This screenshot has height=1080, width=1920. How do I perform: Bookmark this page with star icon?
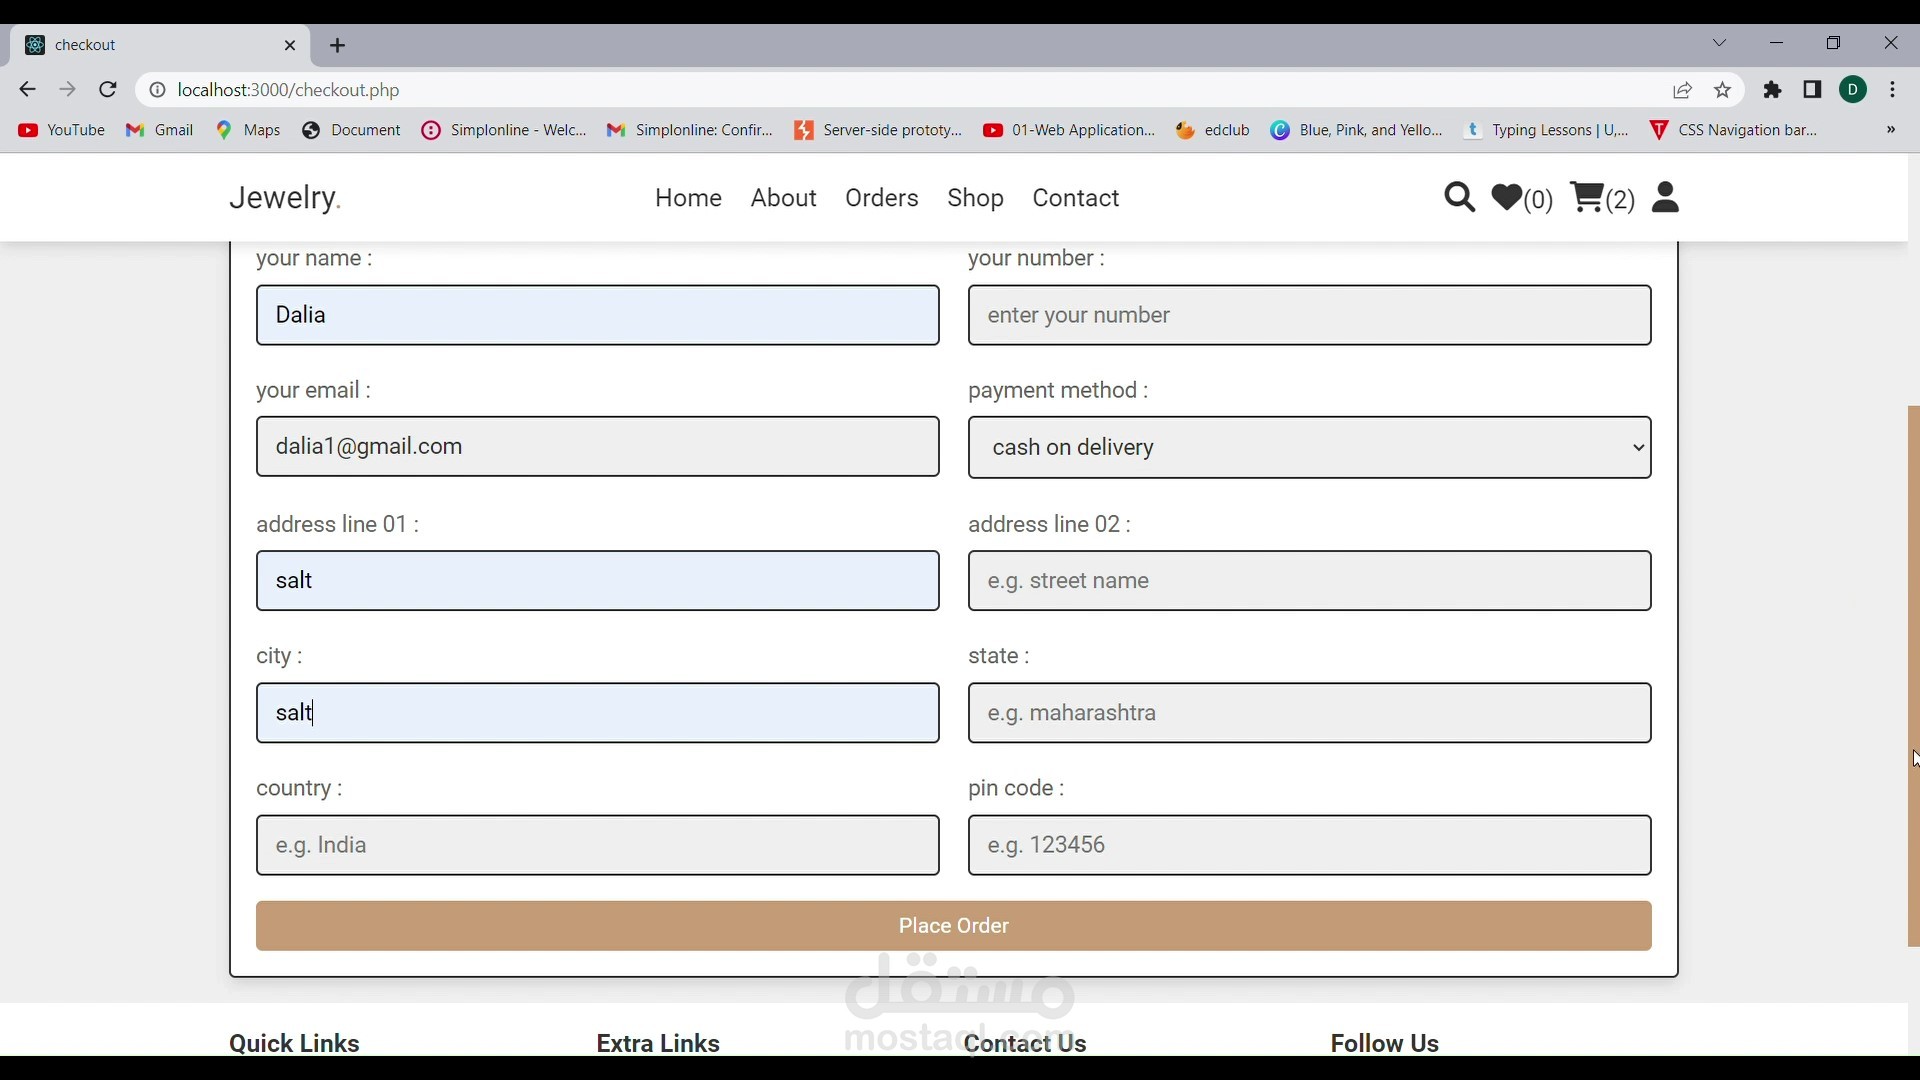(x=1724, y=90)
